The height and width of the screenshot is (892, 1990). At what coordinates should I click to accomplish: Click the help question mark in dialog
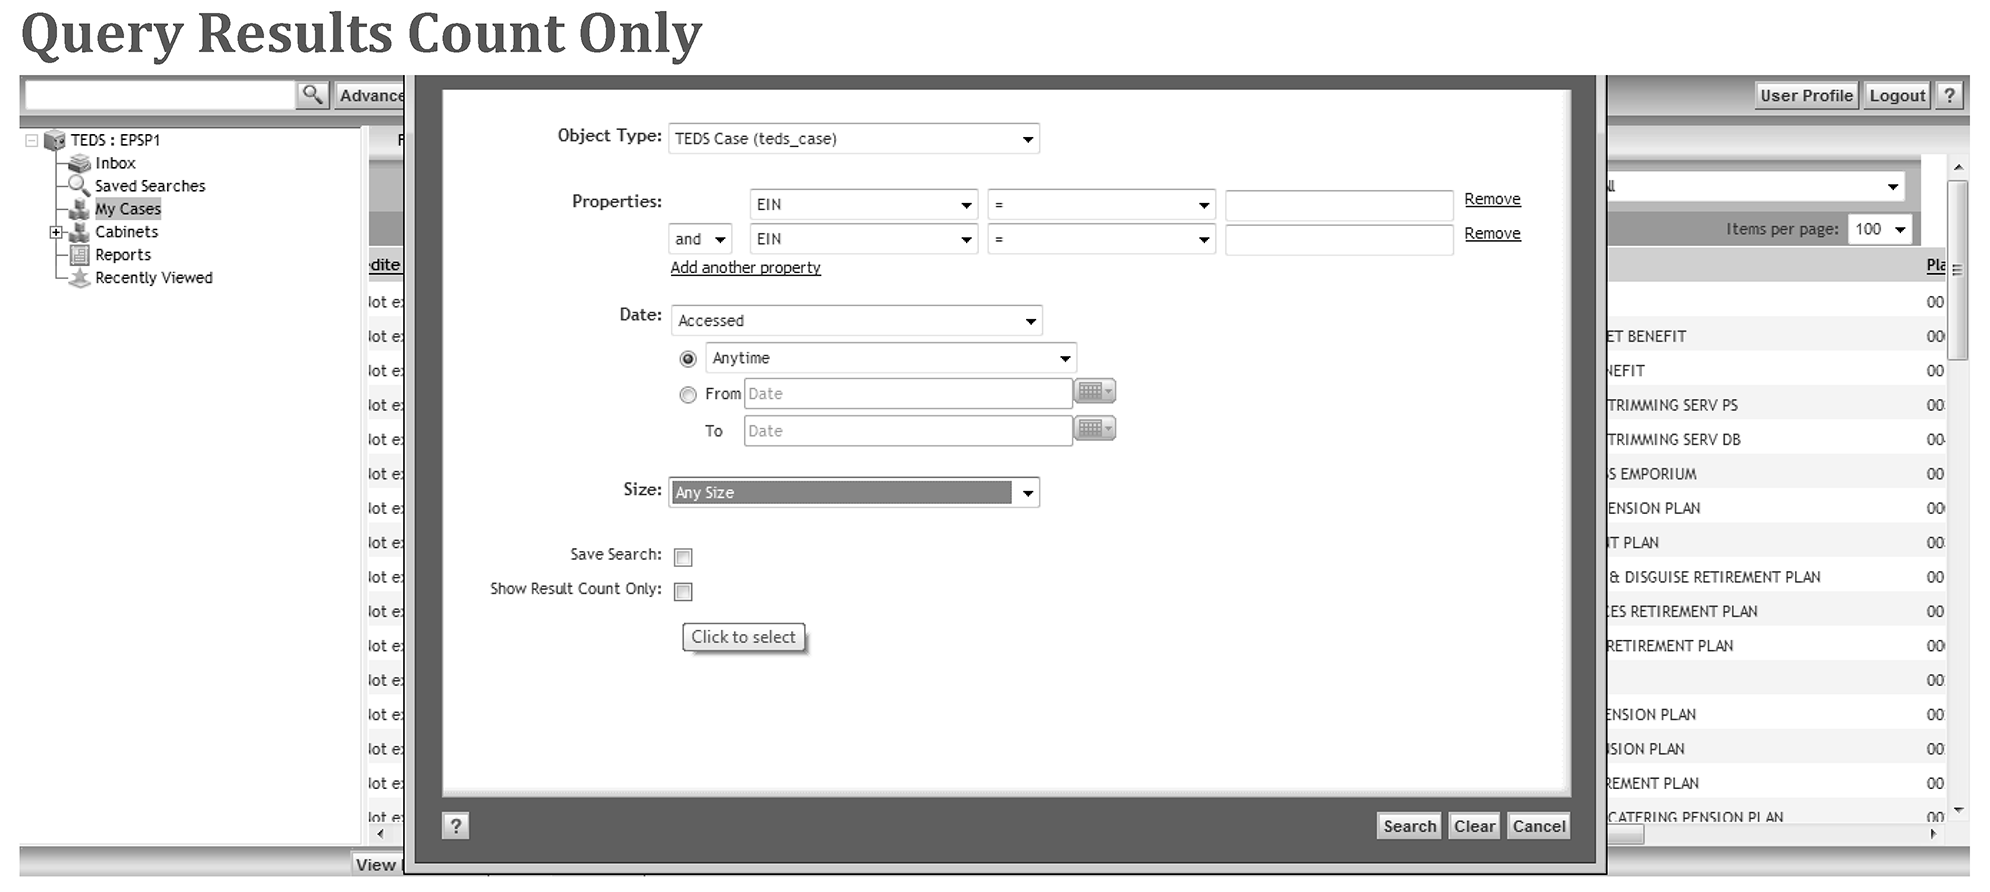[x=455, y=826]
